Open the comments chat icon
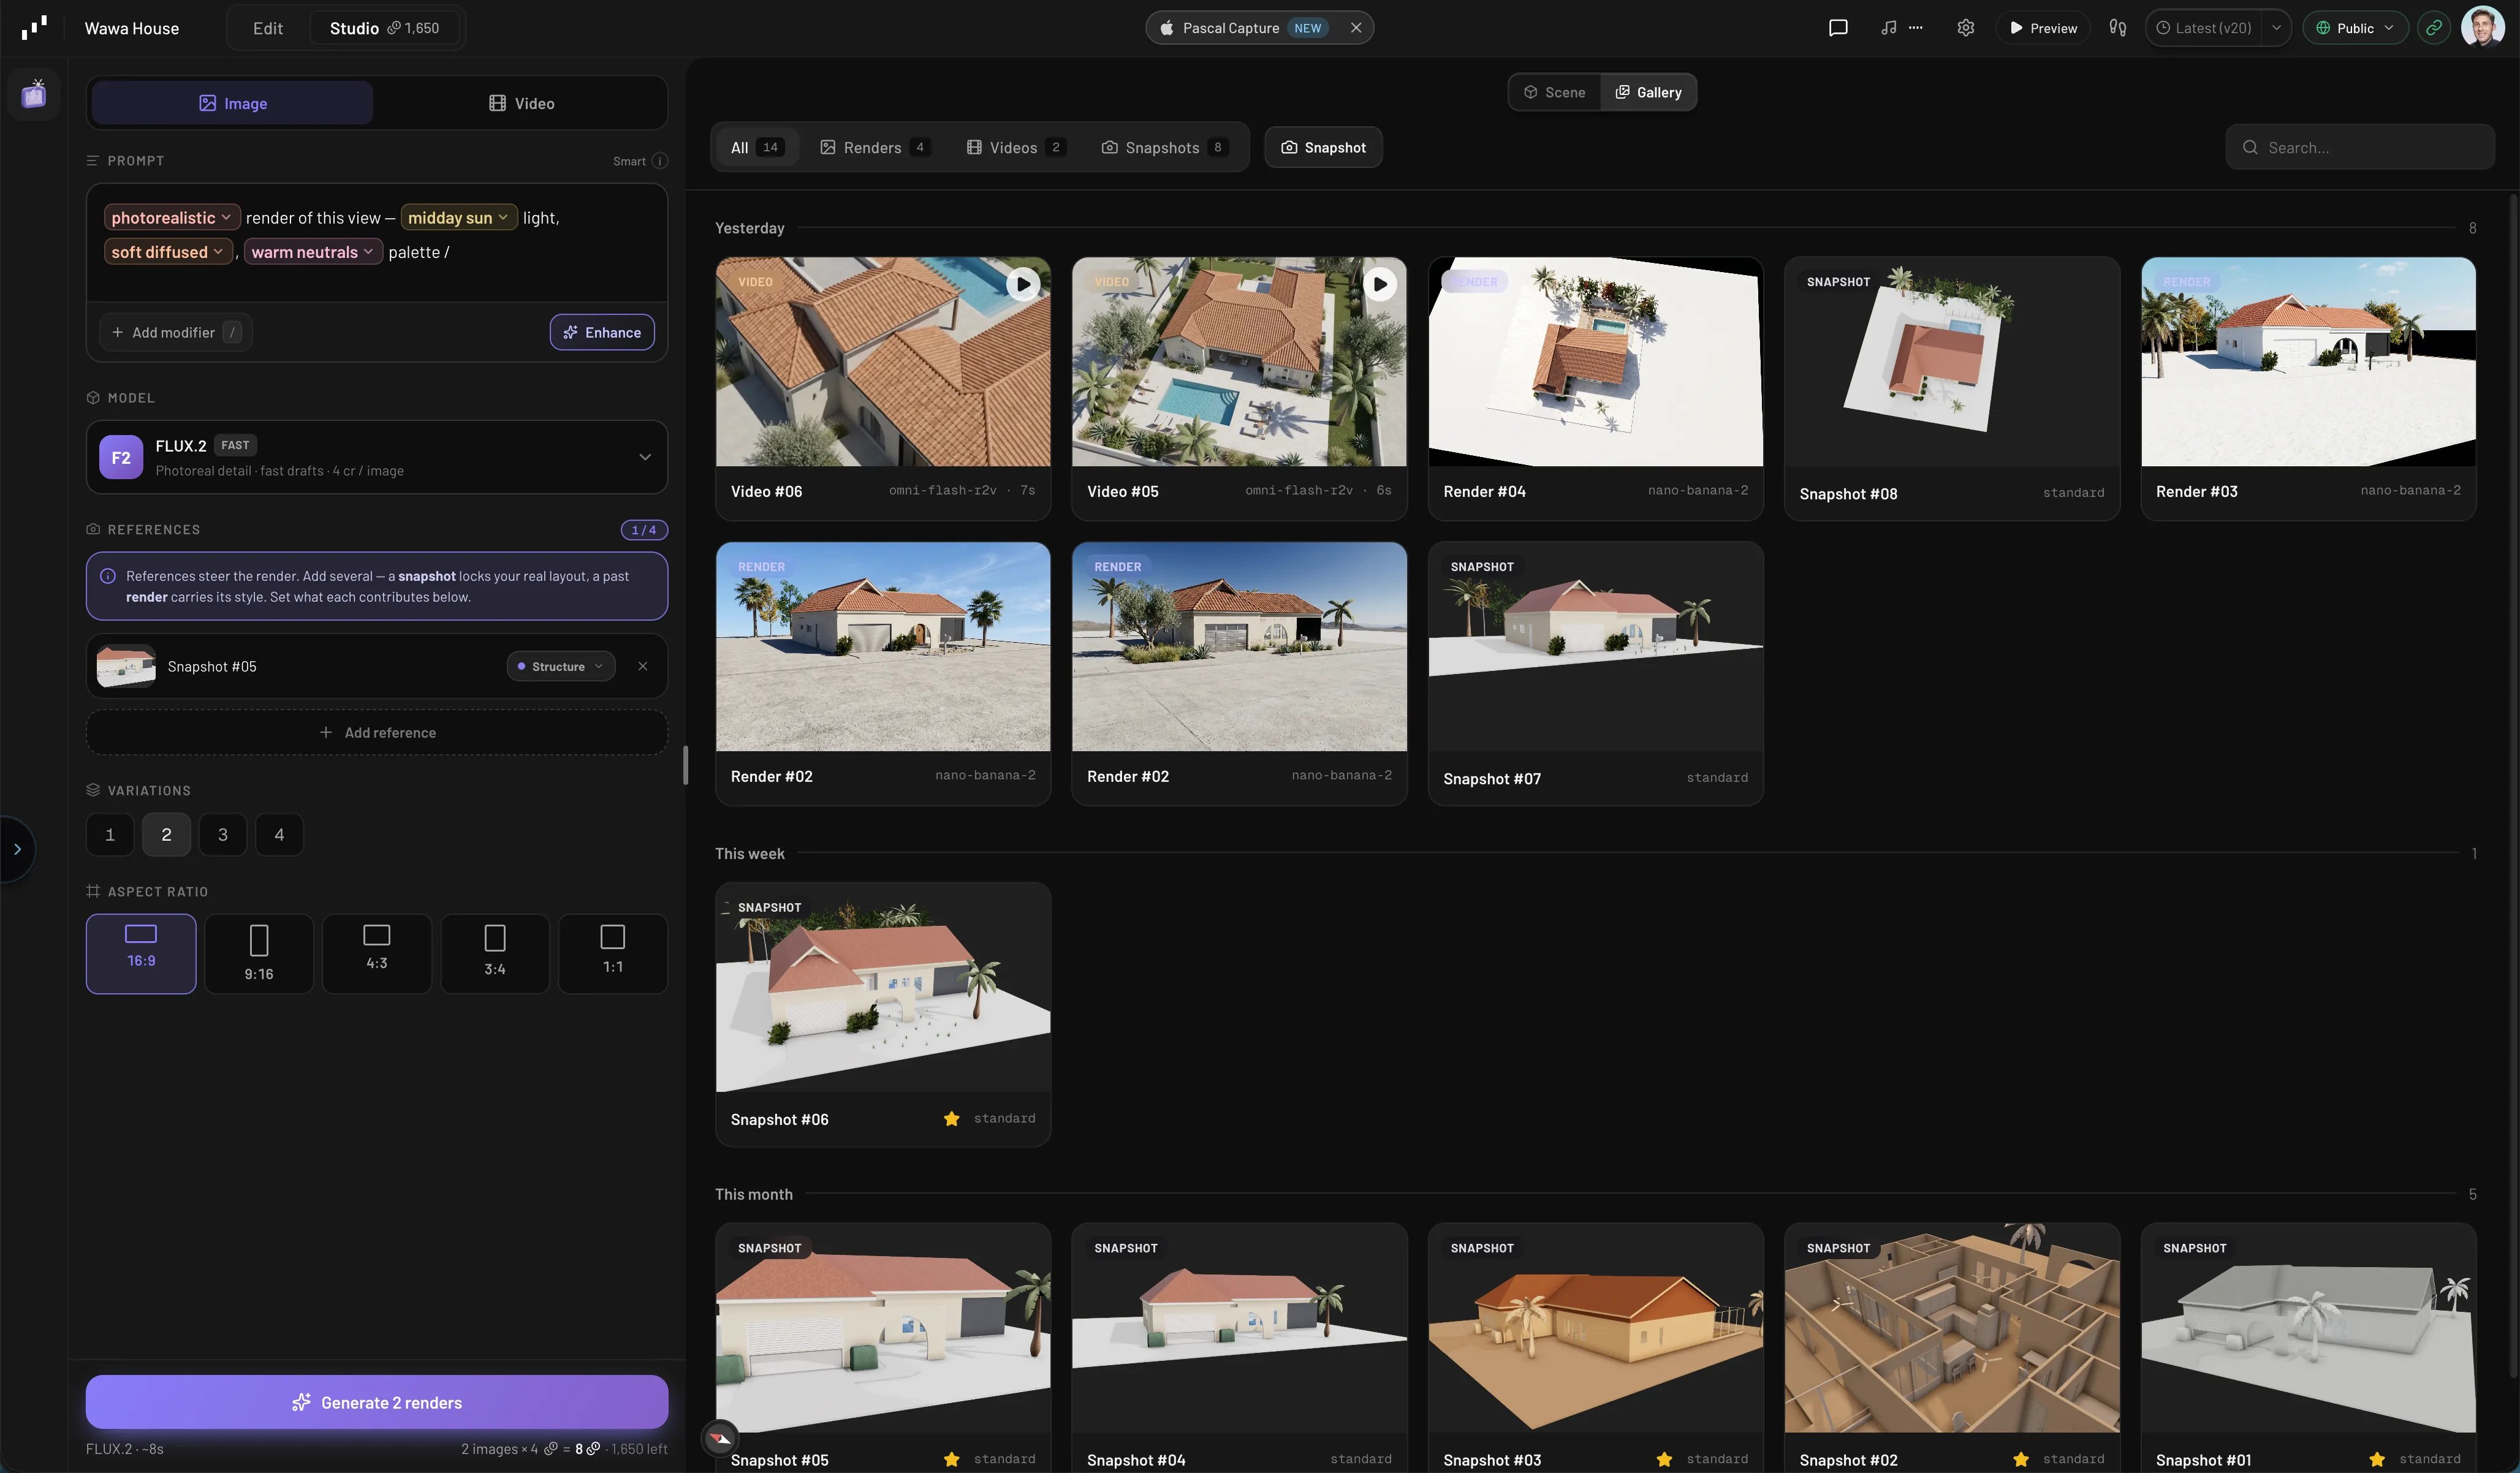 (1838, 28)
